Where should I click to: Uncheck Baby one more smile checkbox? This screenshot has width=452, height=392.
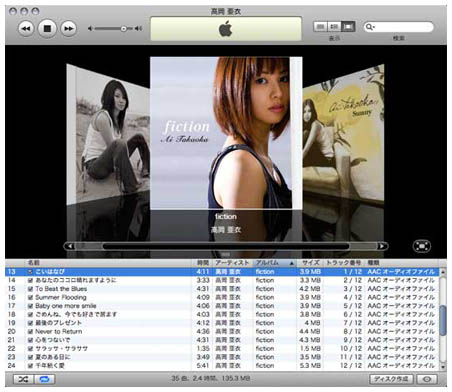tap(30, 306)
